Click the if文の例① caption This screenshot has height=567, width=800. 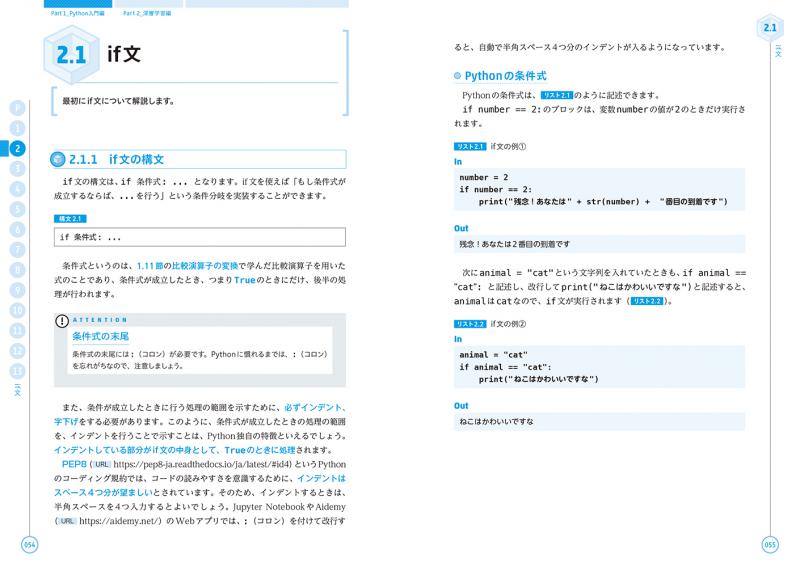(508, 146)
